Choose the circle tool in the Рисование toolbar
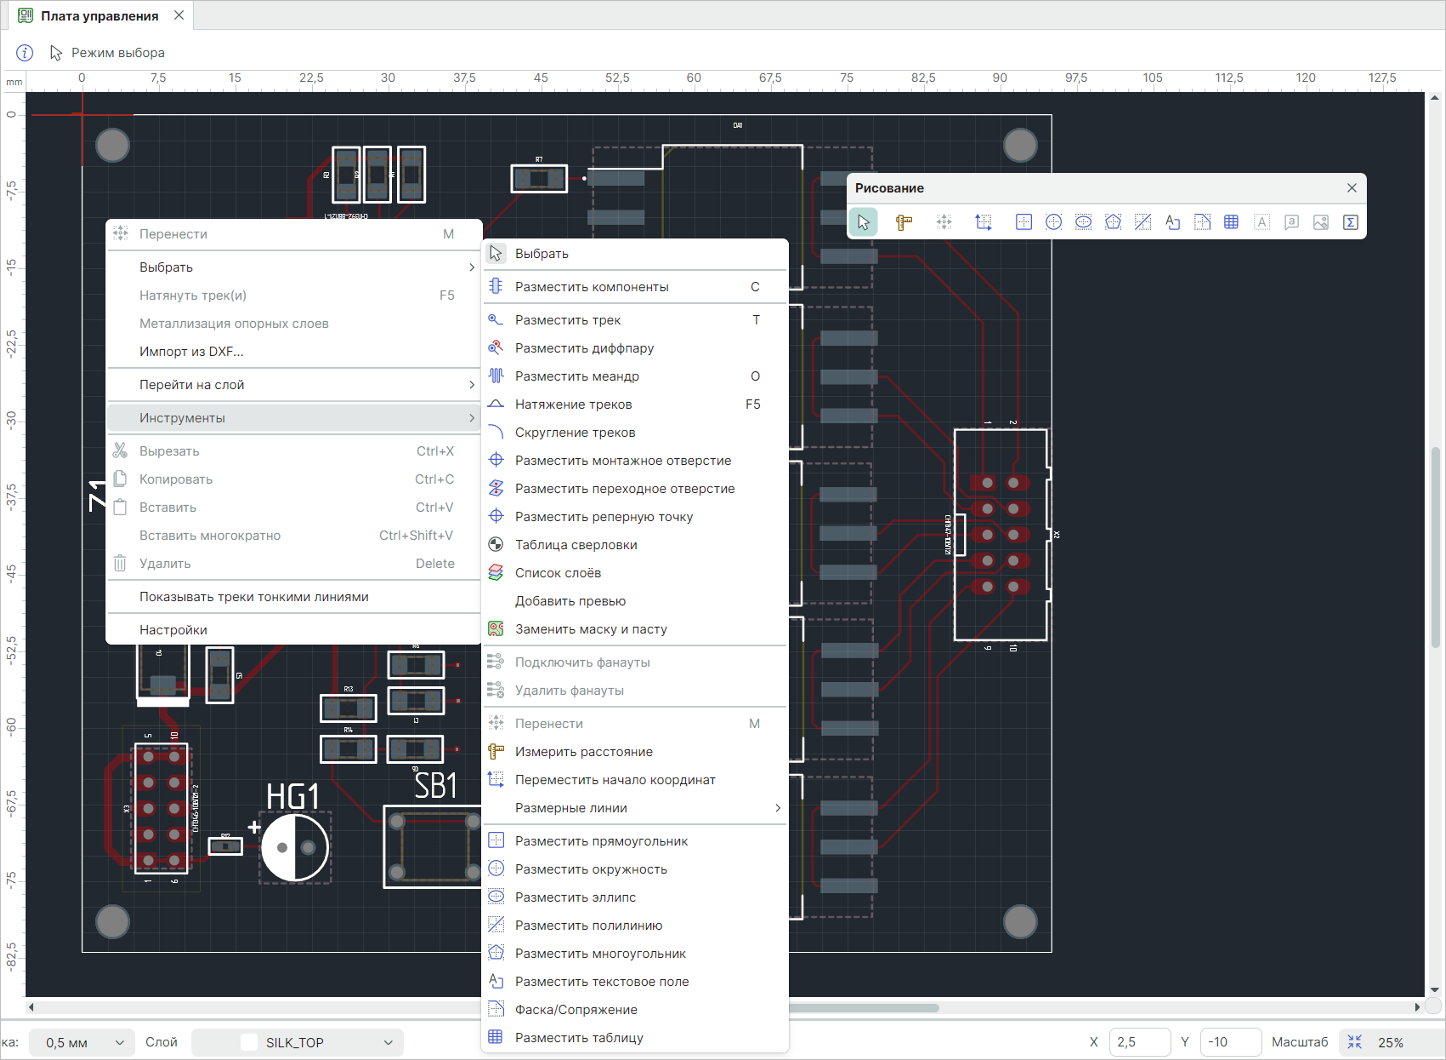Screen dimensions: 1446x1060 [1053, 222]
